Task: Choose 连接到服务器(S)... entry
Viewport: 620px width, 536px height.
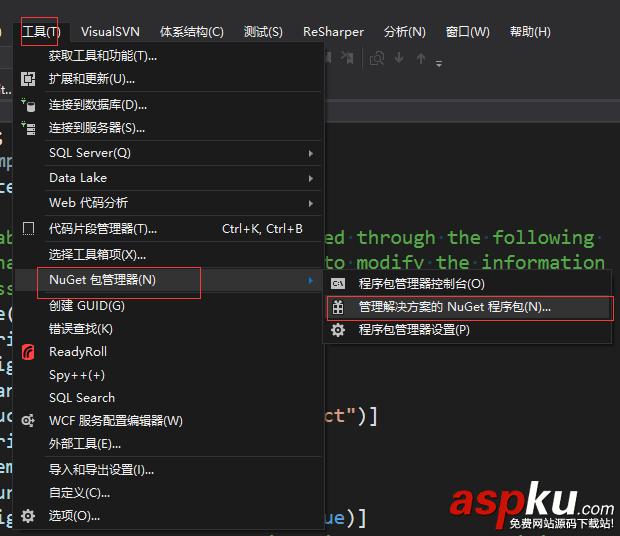Action: (x=96, y=128)
